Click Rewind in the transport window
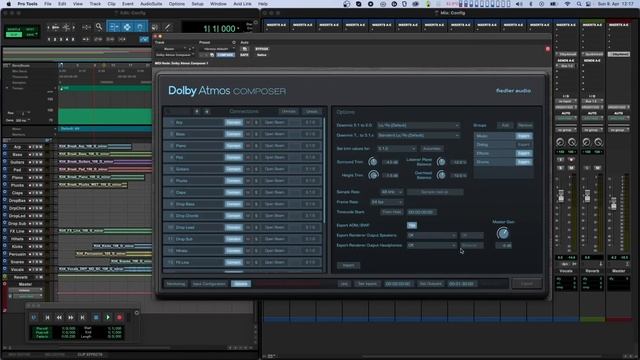Image resolution: width=640 pixels, height=360 pixels. coord(59,317)
